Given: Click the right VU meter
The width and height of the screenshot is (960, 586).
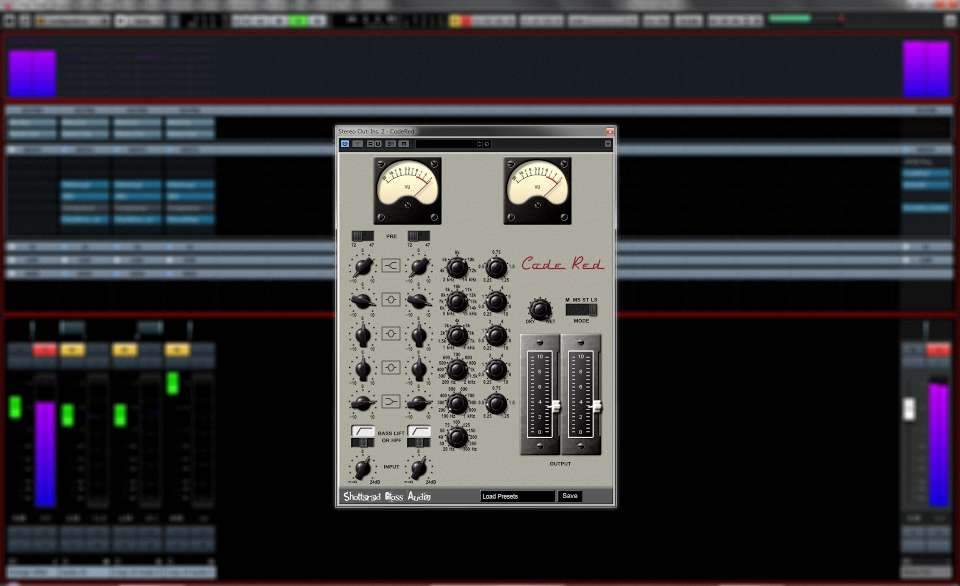Looking at the screenshot, I should click(538, 190).
